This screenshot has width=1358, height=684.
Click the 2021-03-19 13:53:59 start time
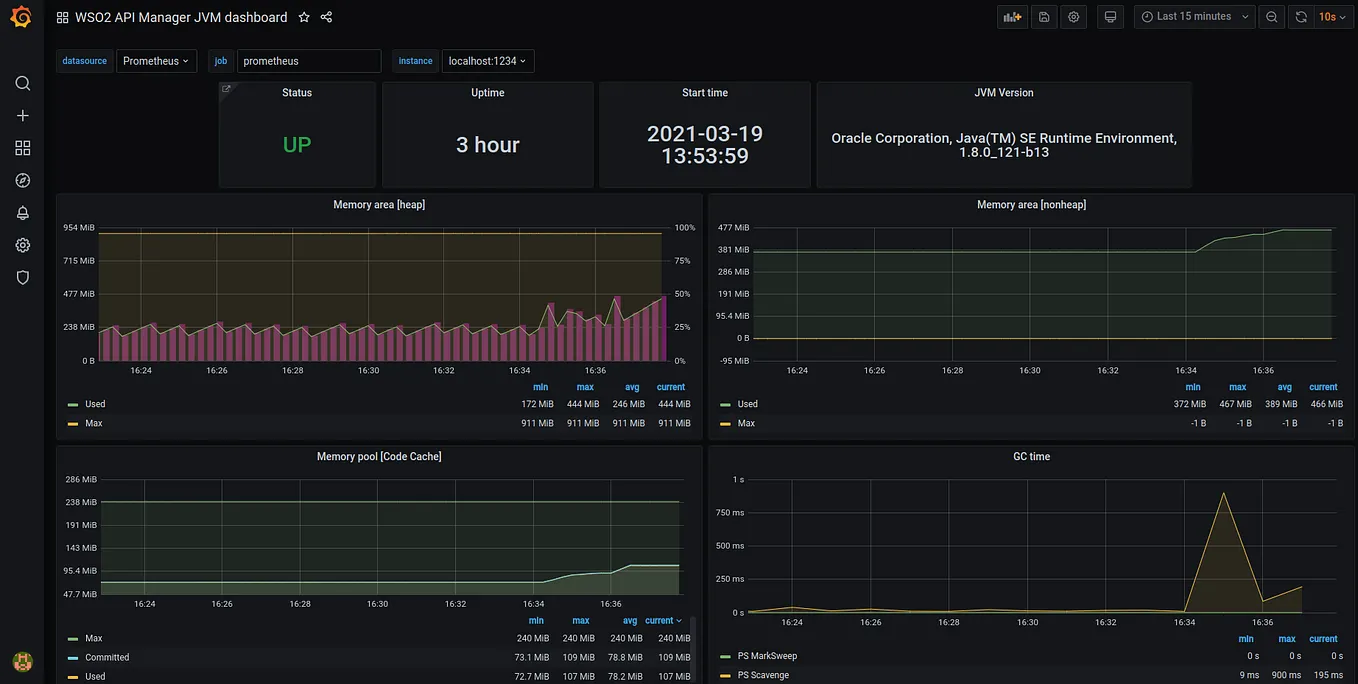705,145
